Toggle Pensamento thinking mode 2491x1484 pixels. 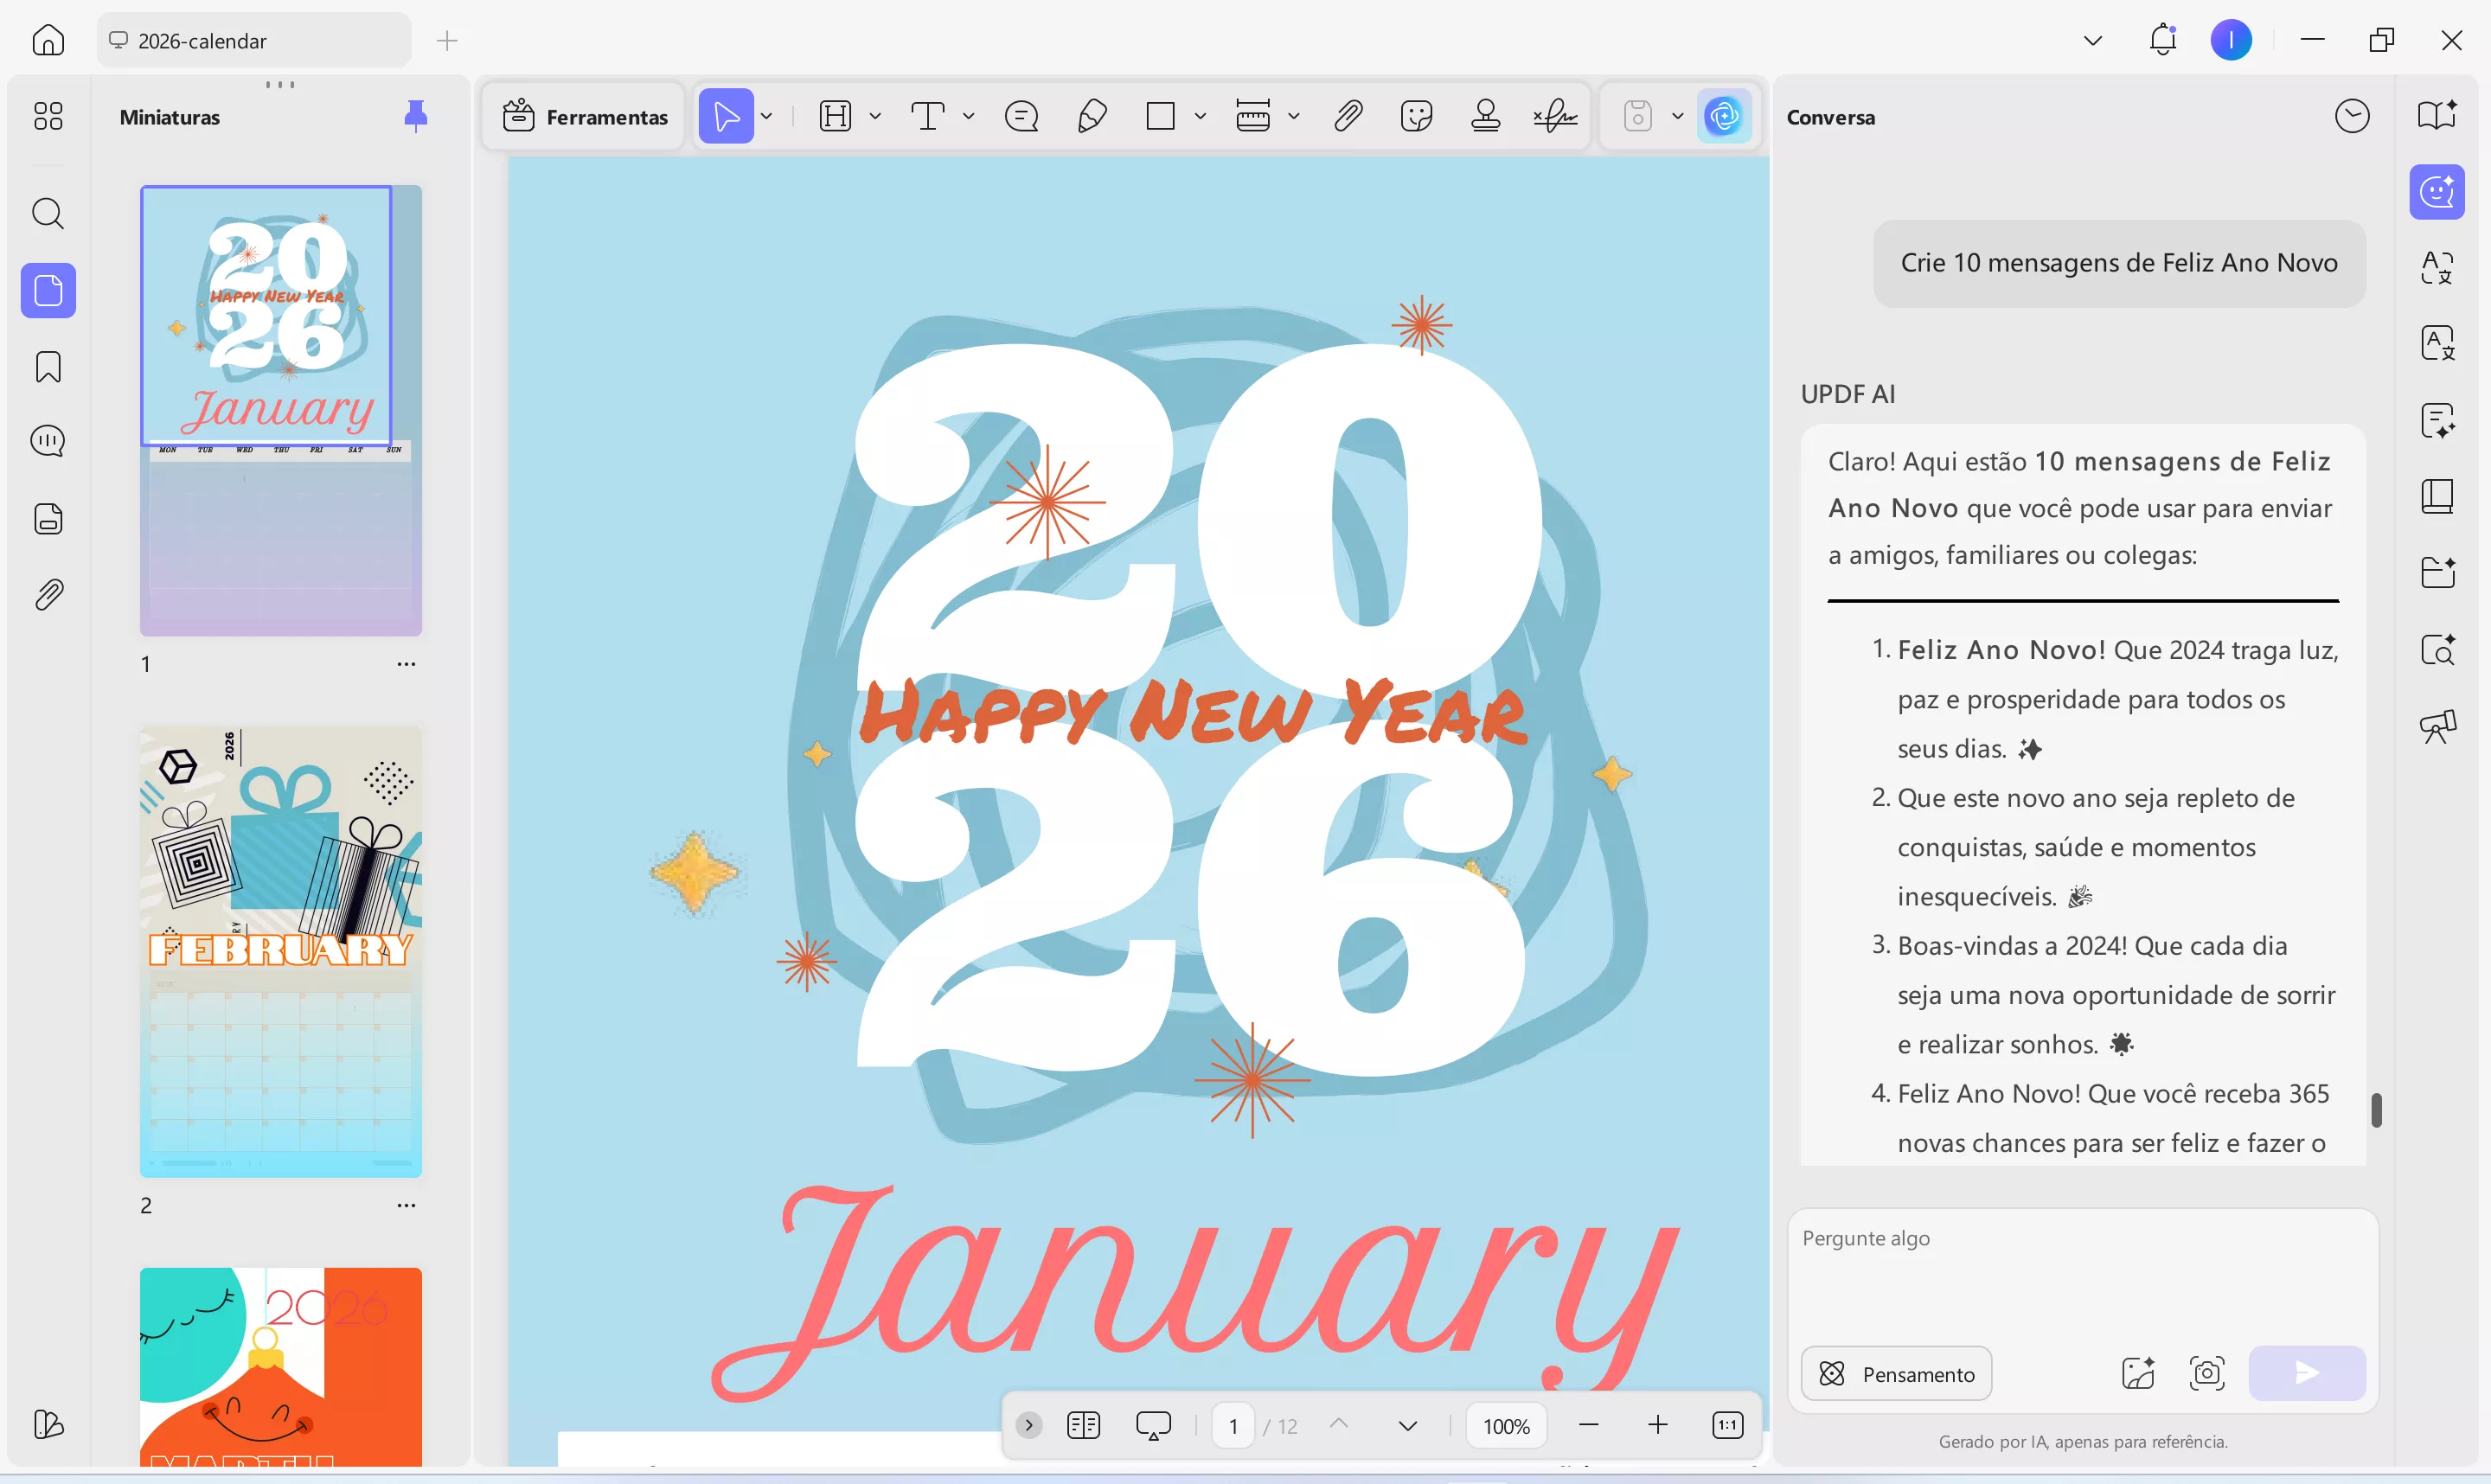click(1896, 1373)
